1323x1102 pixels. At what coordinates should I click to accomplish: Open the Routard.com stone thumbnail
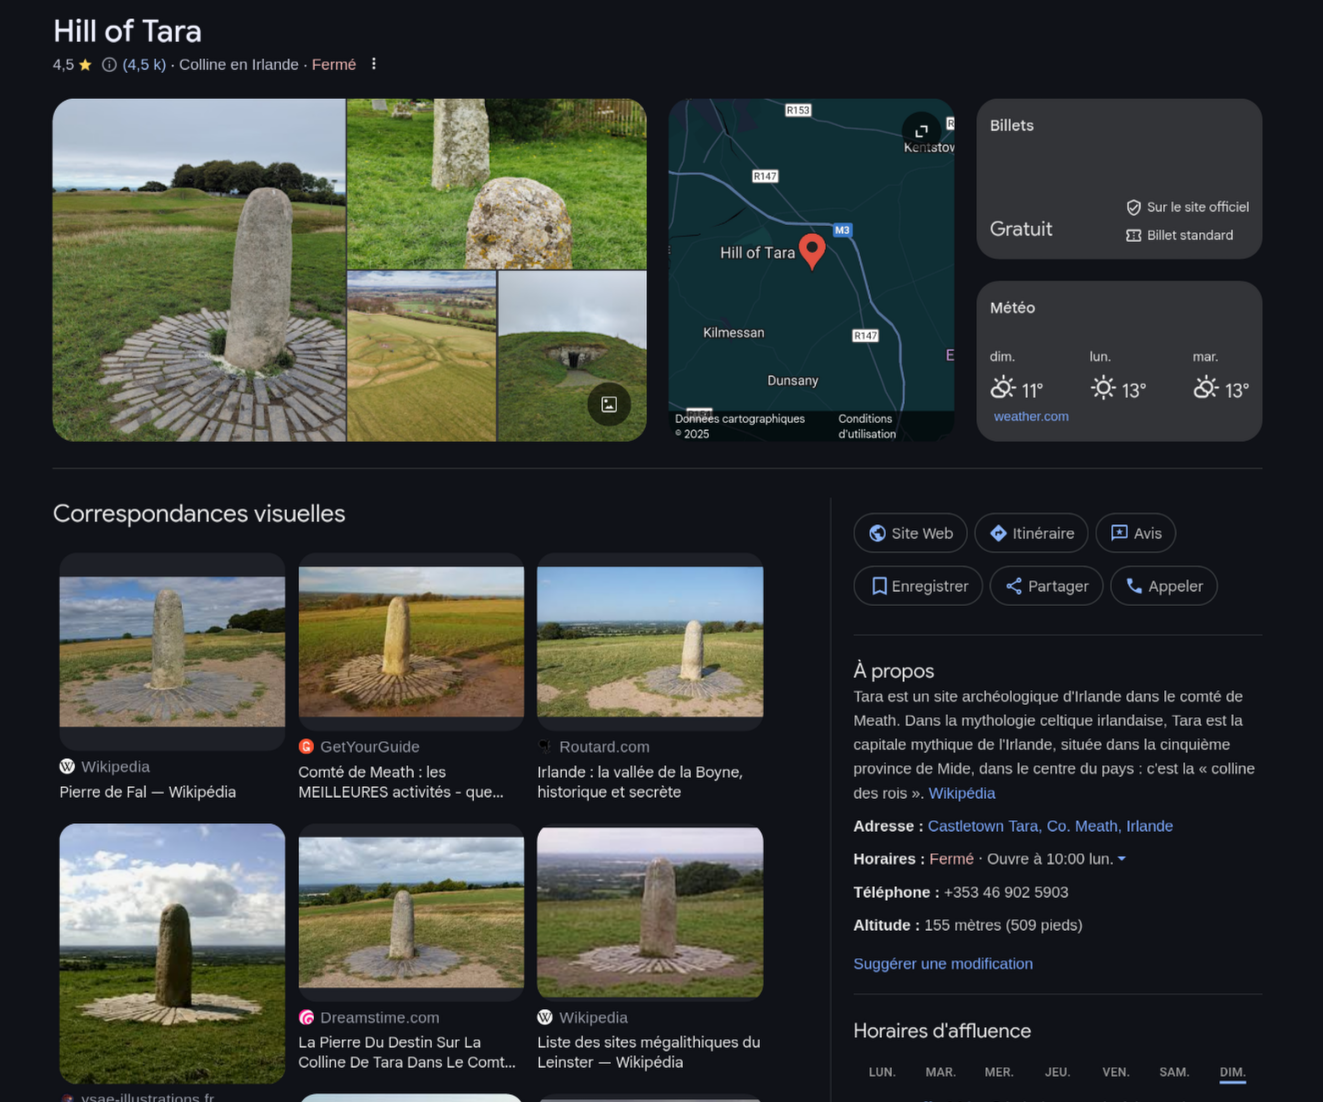650,642
